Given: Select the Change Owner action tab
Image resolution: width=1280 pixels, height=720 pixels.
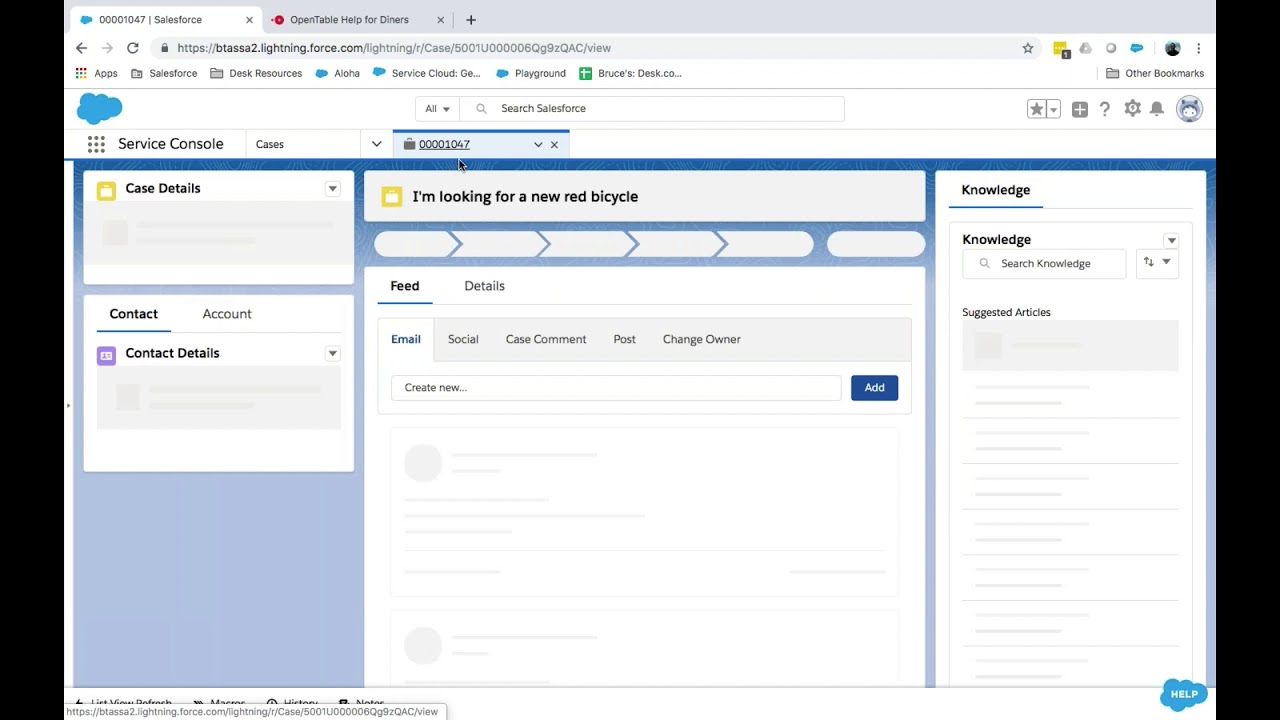Looking at the screenshot, I should point(702,339).
